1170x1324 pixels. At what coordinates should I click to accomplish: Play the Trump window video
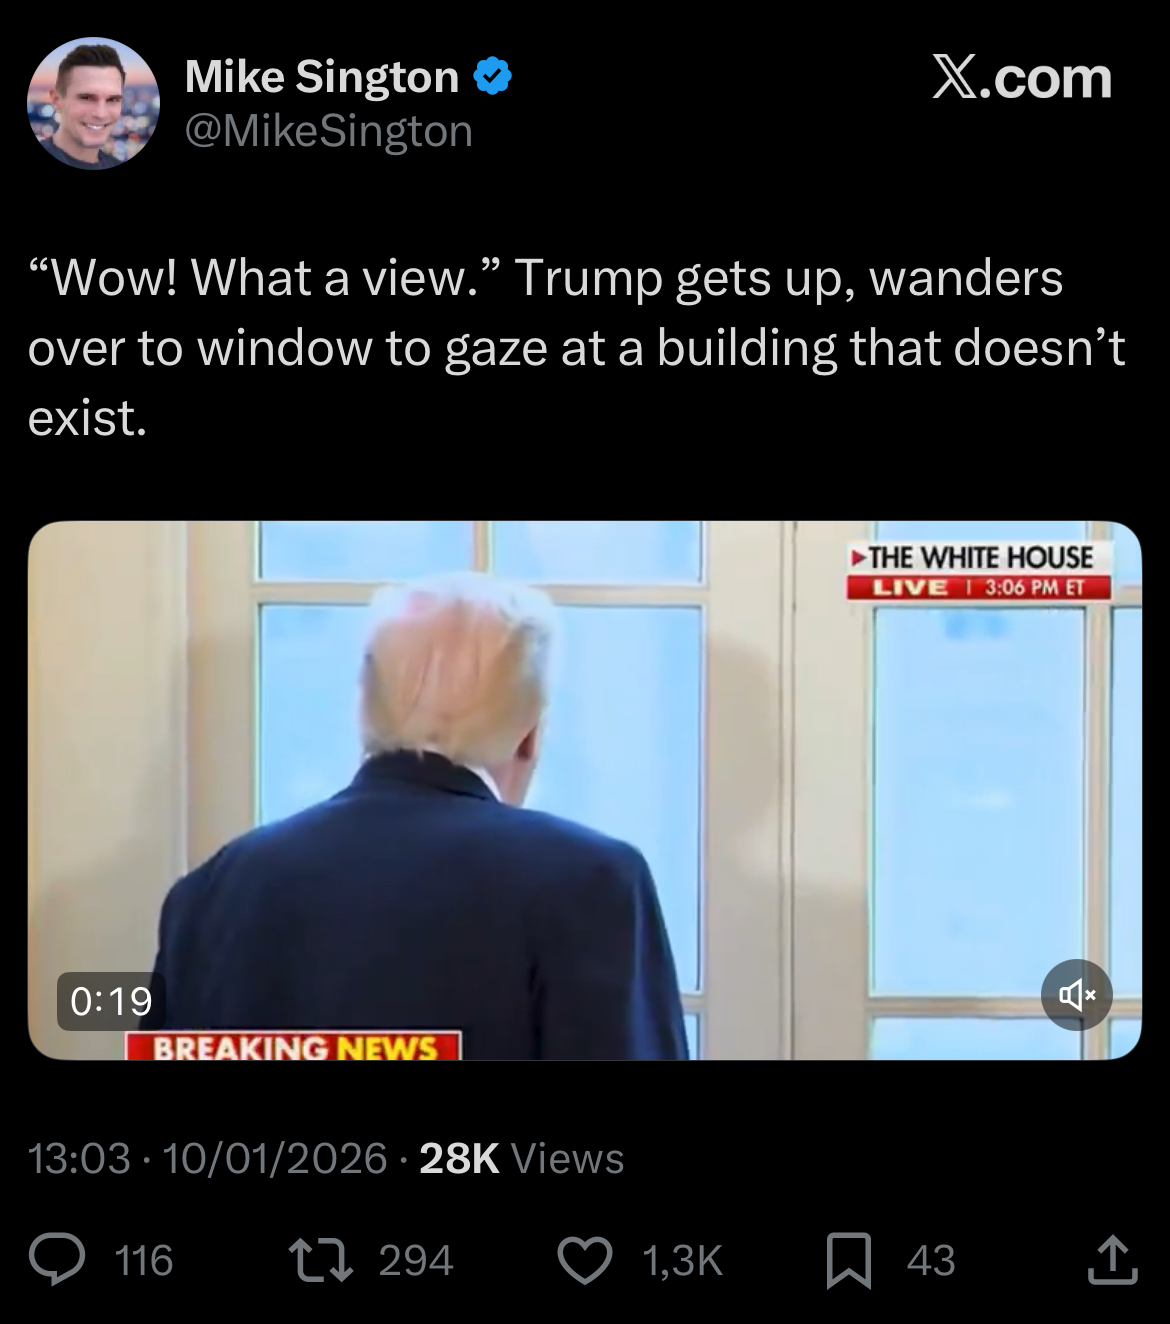584,790
